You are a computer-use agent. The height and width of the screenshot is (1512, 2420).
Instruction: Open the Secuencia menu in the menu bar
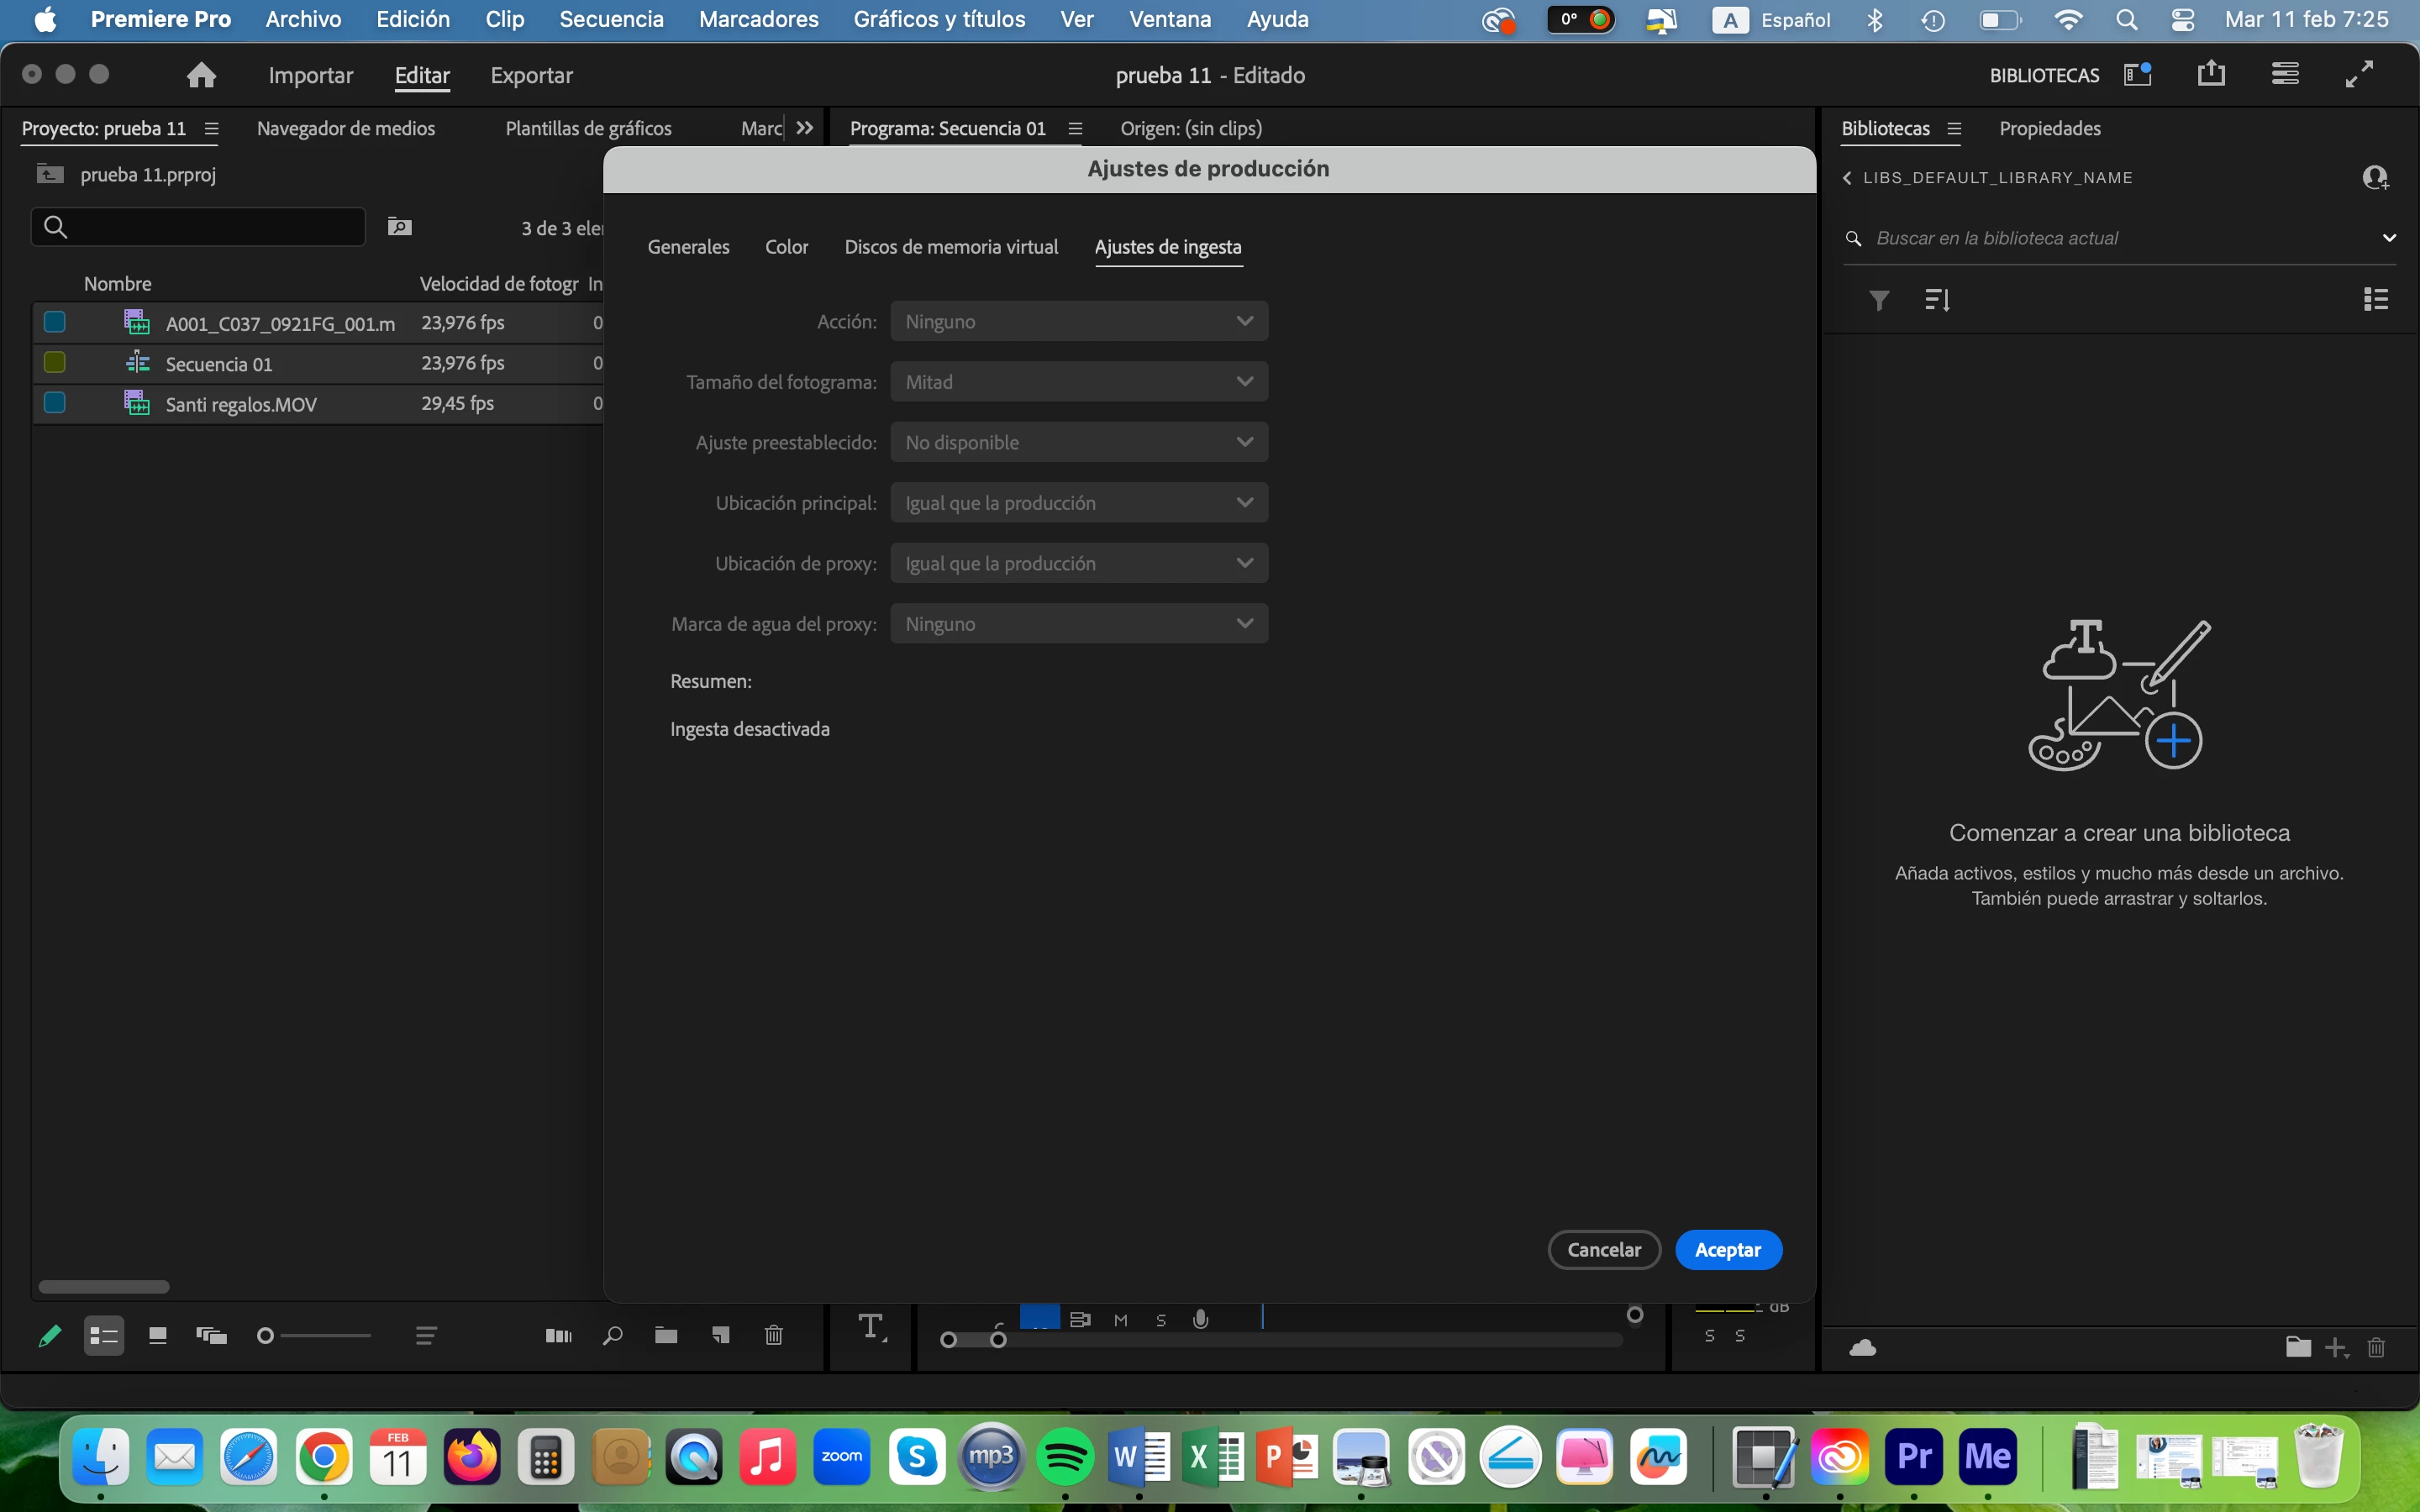click(612, 19)
